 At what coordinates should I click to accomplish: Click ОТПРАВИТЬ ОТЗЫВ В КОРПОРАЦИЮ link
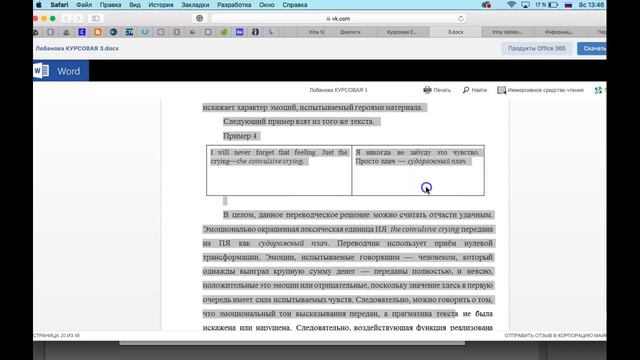555,336
